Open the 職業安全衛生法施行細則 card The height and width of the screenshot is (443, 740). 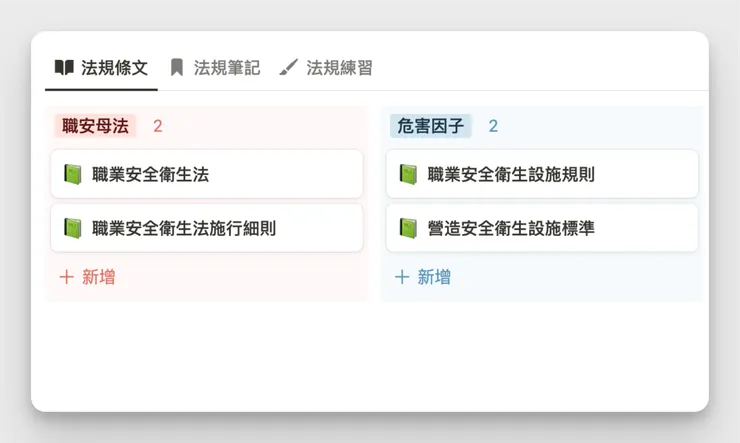pyautogui.click(x=207, y=228)
